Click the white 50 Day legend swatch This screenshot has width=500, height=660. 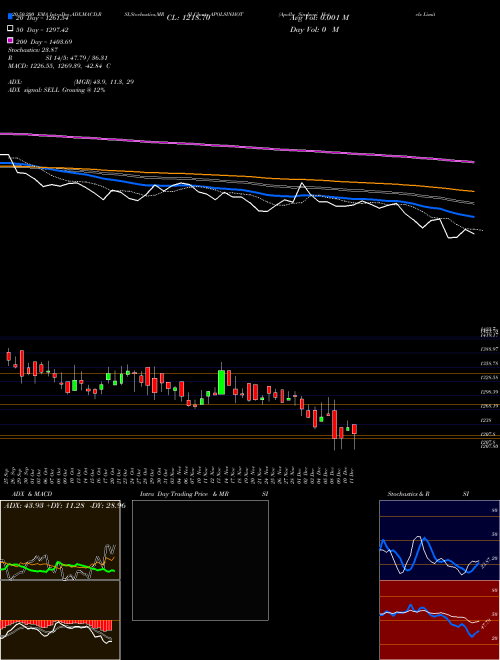(x=10, y=29)
